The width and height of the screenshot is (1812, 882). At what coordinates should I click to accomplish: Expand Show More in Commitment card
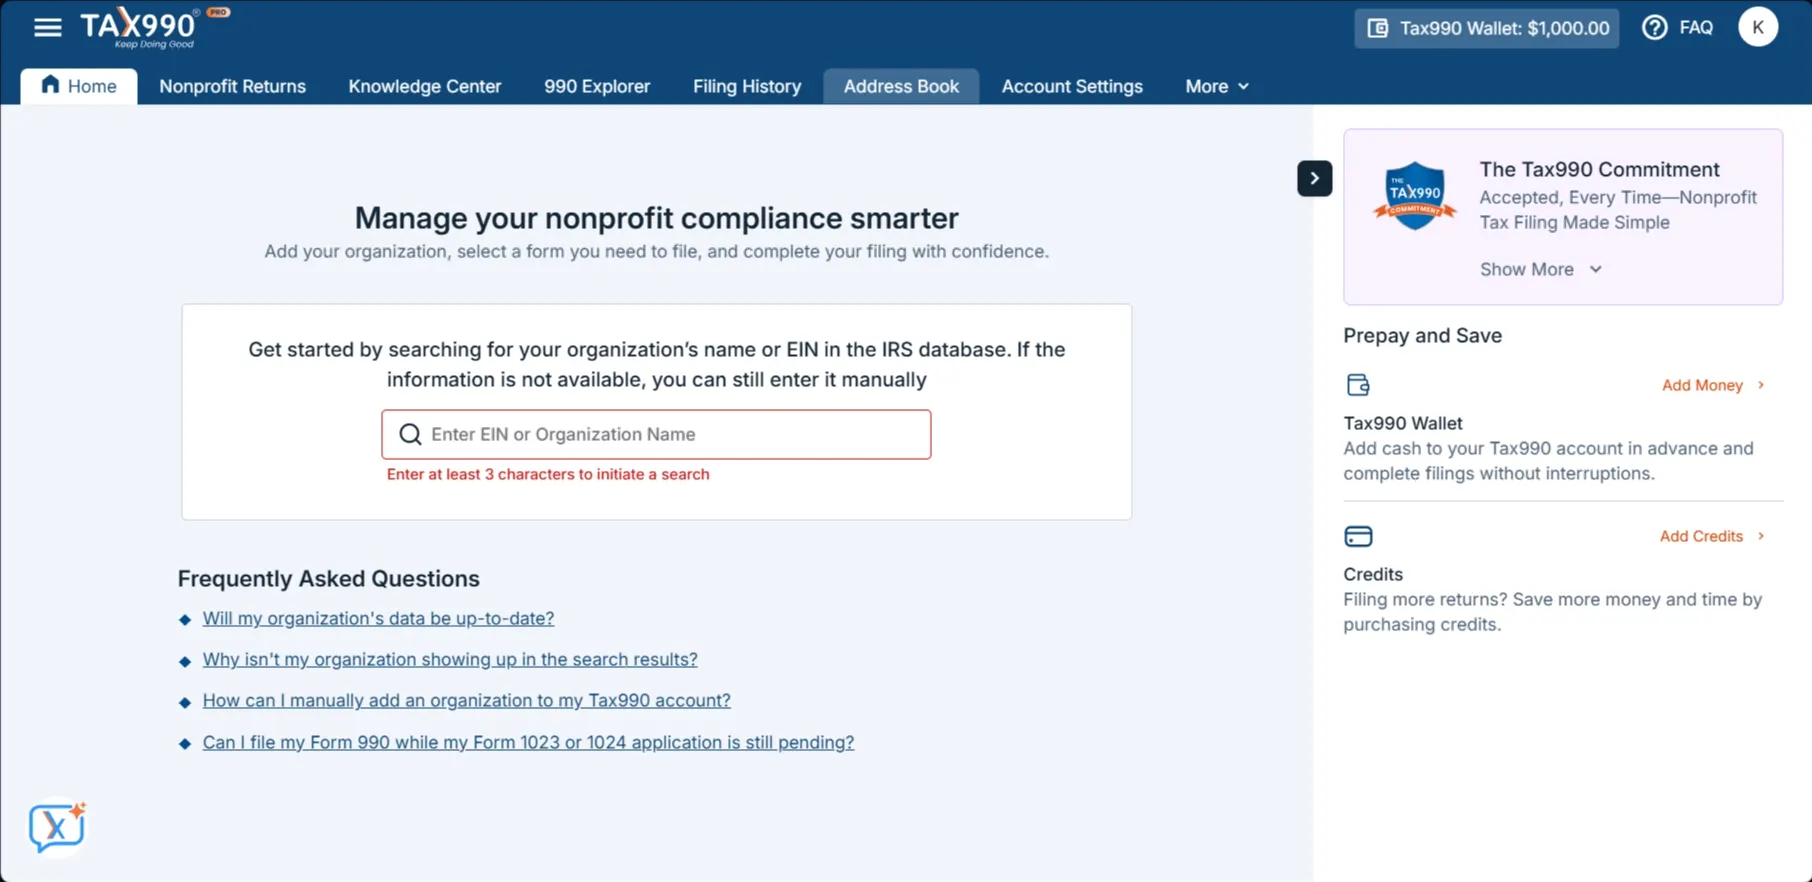click(1540, 269)
